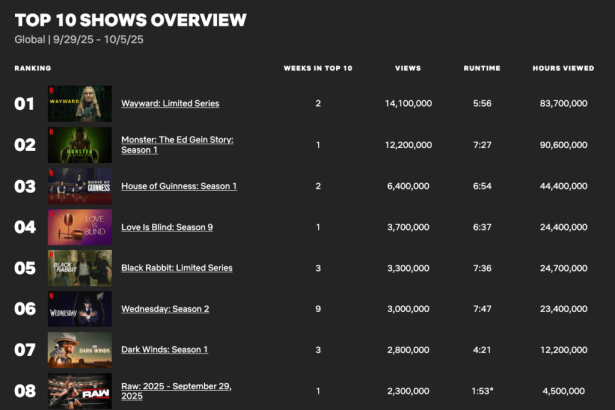Screen dimensions: 615x410
Task: Click the VIEWS column header
Action: [408, 68]
